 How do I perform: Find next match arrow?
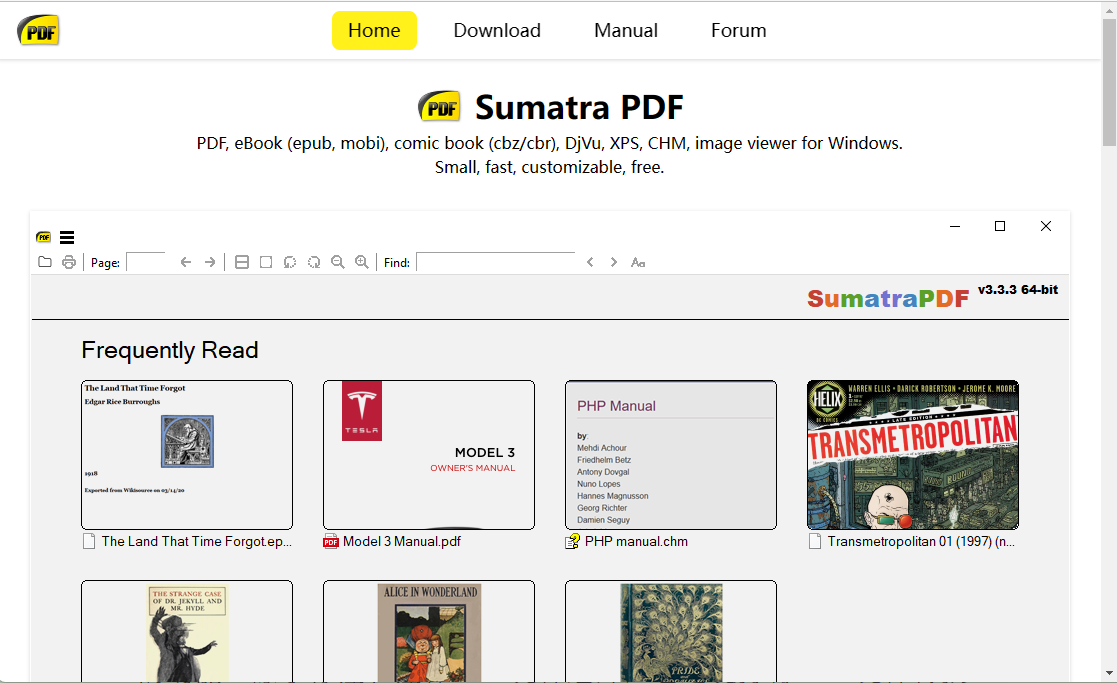613,262
